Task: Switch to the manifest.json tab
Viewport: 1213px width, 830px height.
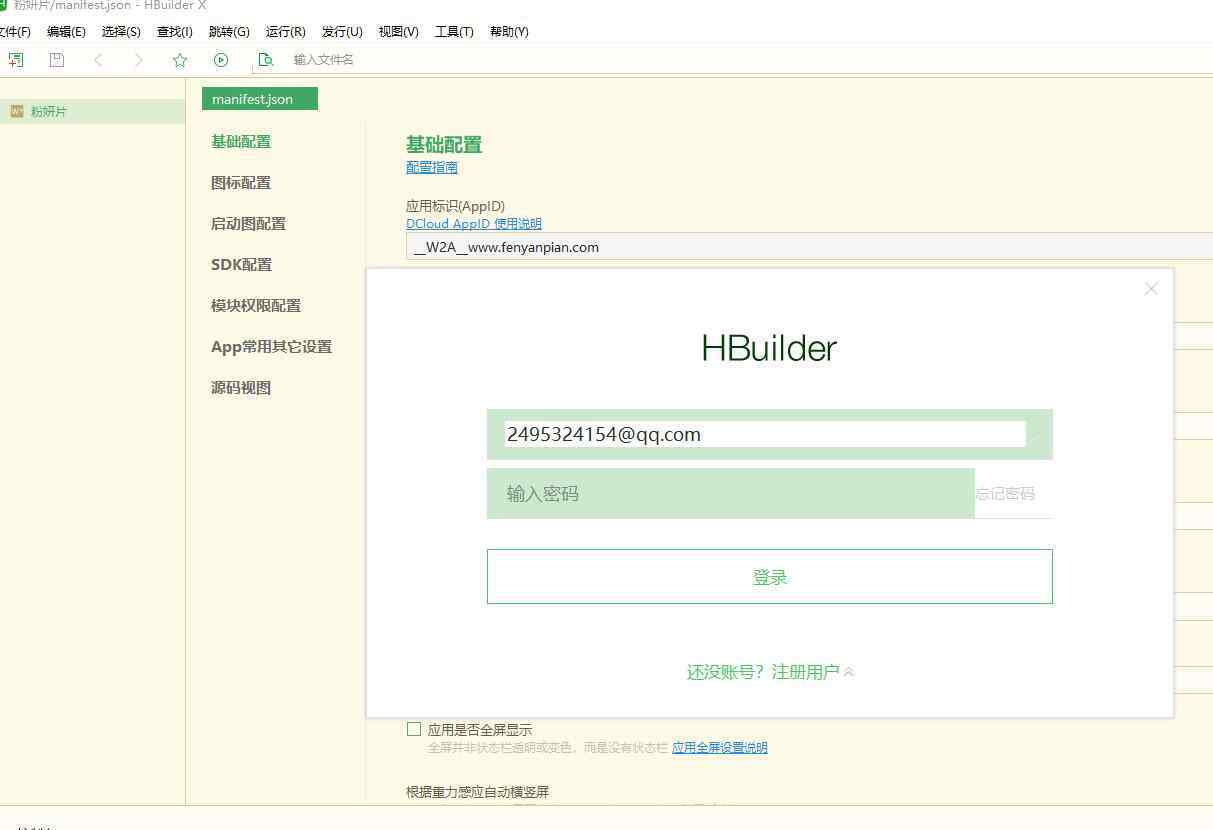Action: click(x=260, y=99)
